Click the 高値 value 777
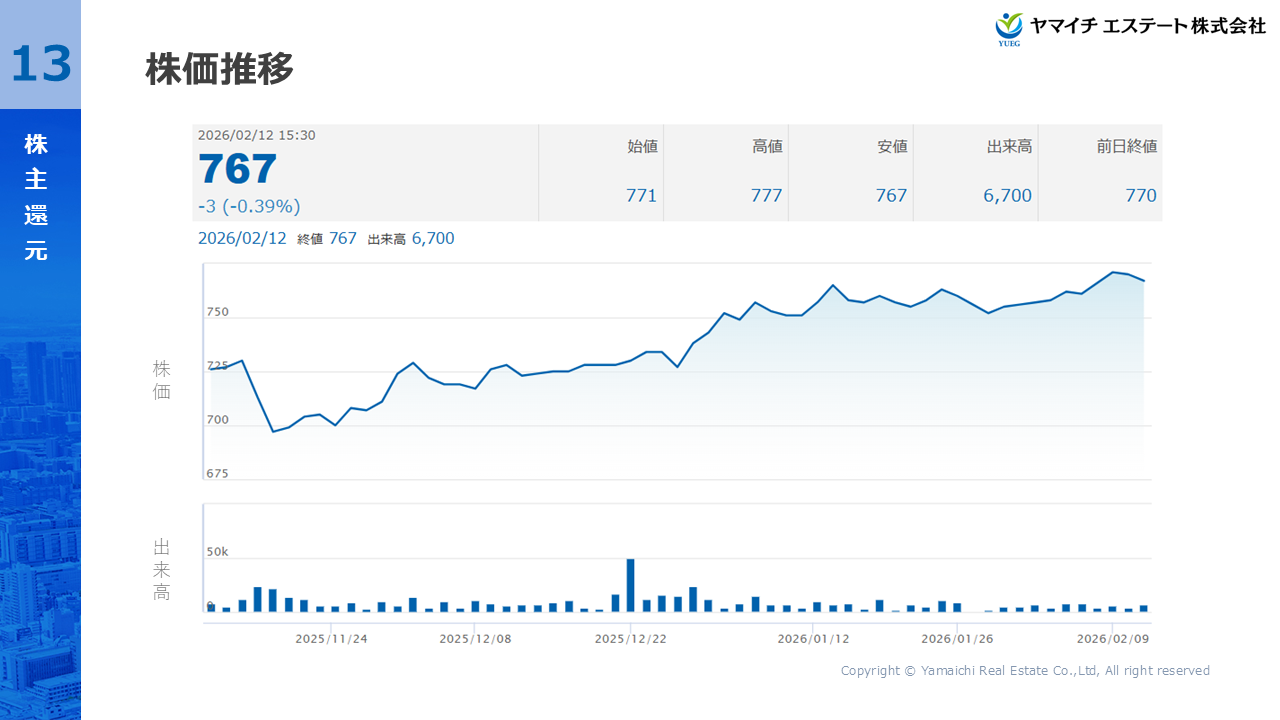Viewport: 1280px width, 720px height. tap(766, 195)
